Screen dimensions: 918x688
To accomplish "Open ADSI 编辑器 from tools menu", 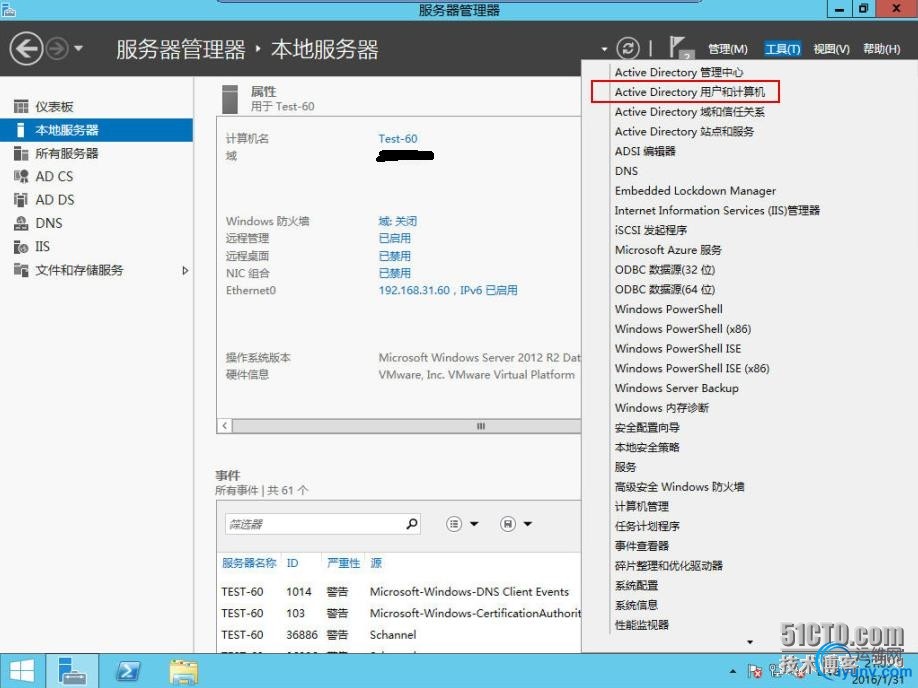I will [x=645, y=152].
